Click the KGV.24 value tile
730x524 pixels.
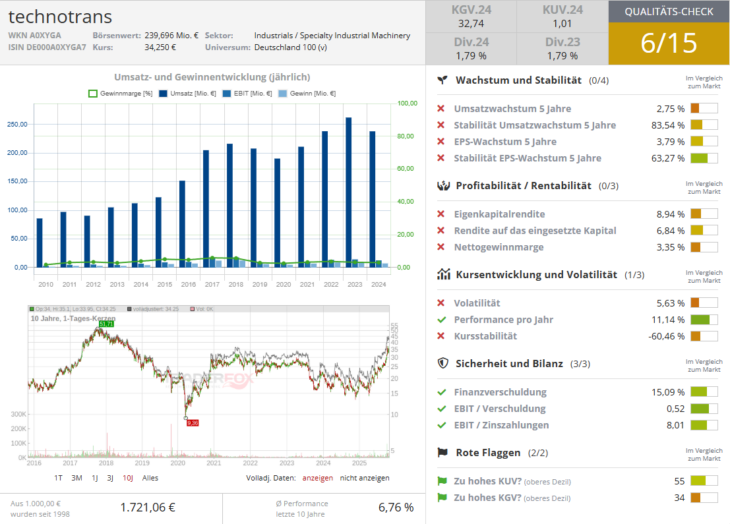coord(470,17)
